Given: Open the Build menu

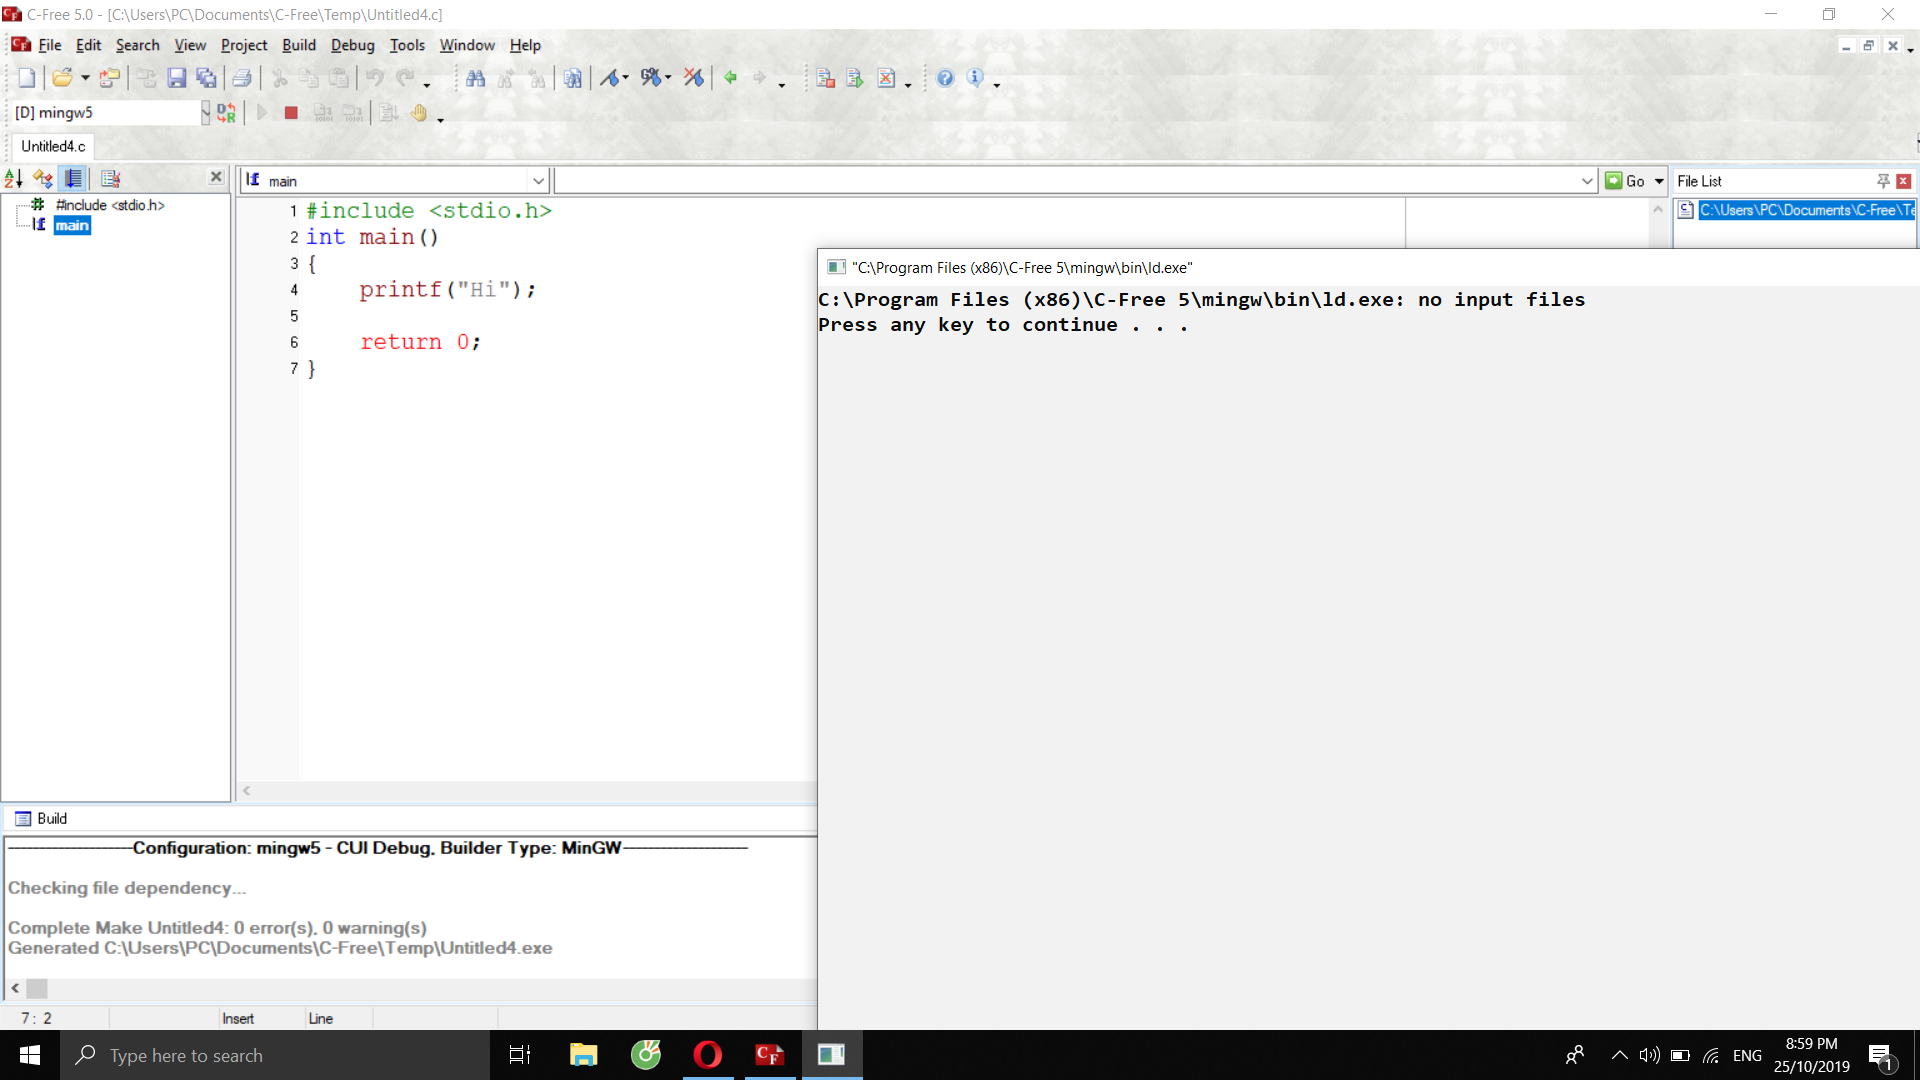Looking at the screenshot, I should tap(298, 45).
